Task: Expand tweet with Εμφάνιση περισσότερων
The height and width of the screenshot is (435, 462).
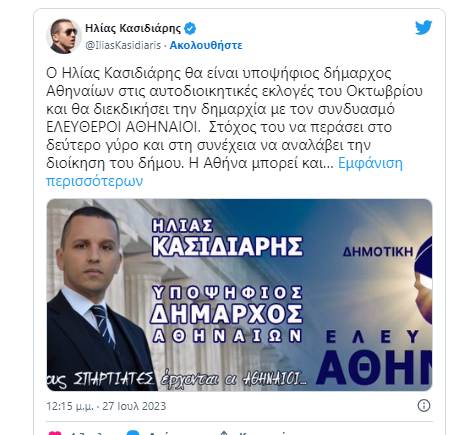Action: coord(224,172)
